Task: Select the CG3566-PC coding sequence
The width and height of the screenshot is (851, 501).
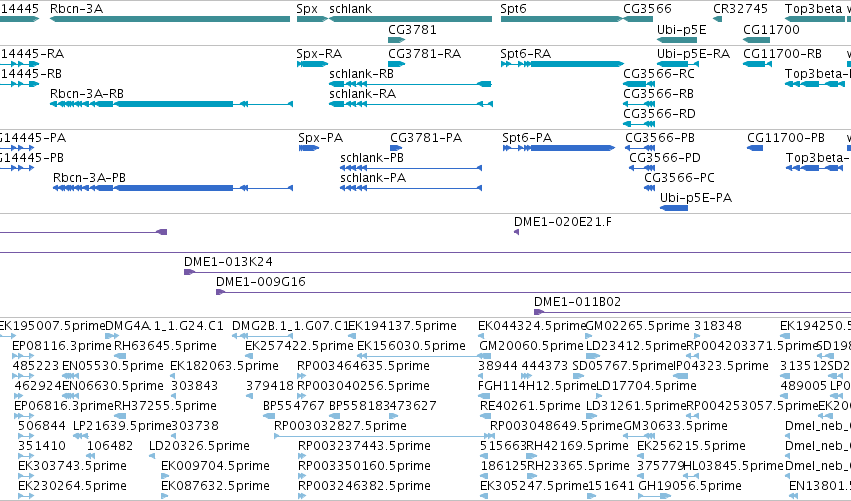Action: click(x=650, y=188)
